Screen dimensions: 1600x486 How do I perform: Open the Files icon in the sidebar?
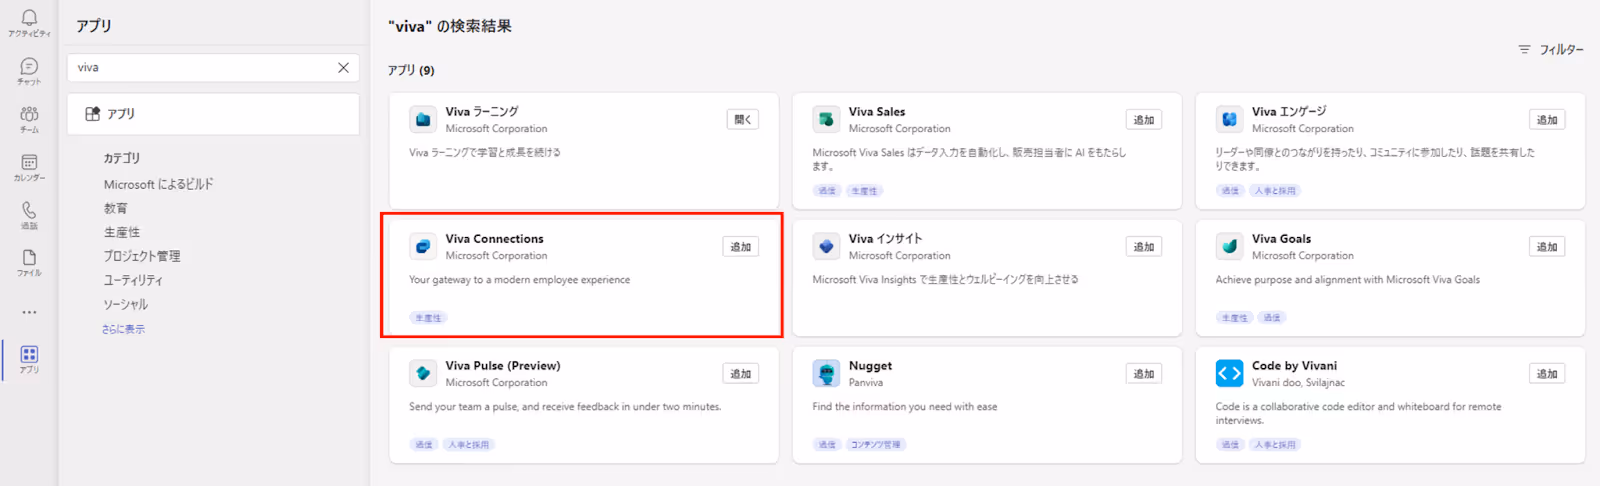point(29,257)
